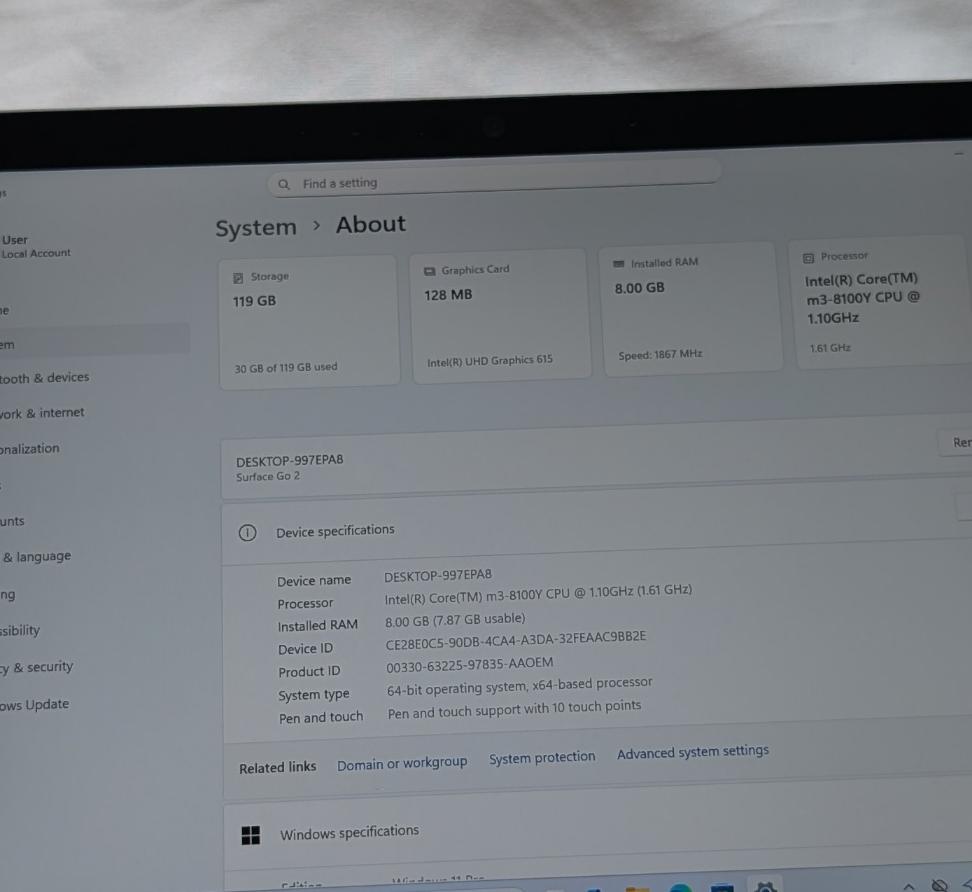The image size is (972, 892).
Task: Expand the Windows specifications section
Action: coord(600,830)
